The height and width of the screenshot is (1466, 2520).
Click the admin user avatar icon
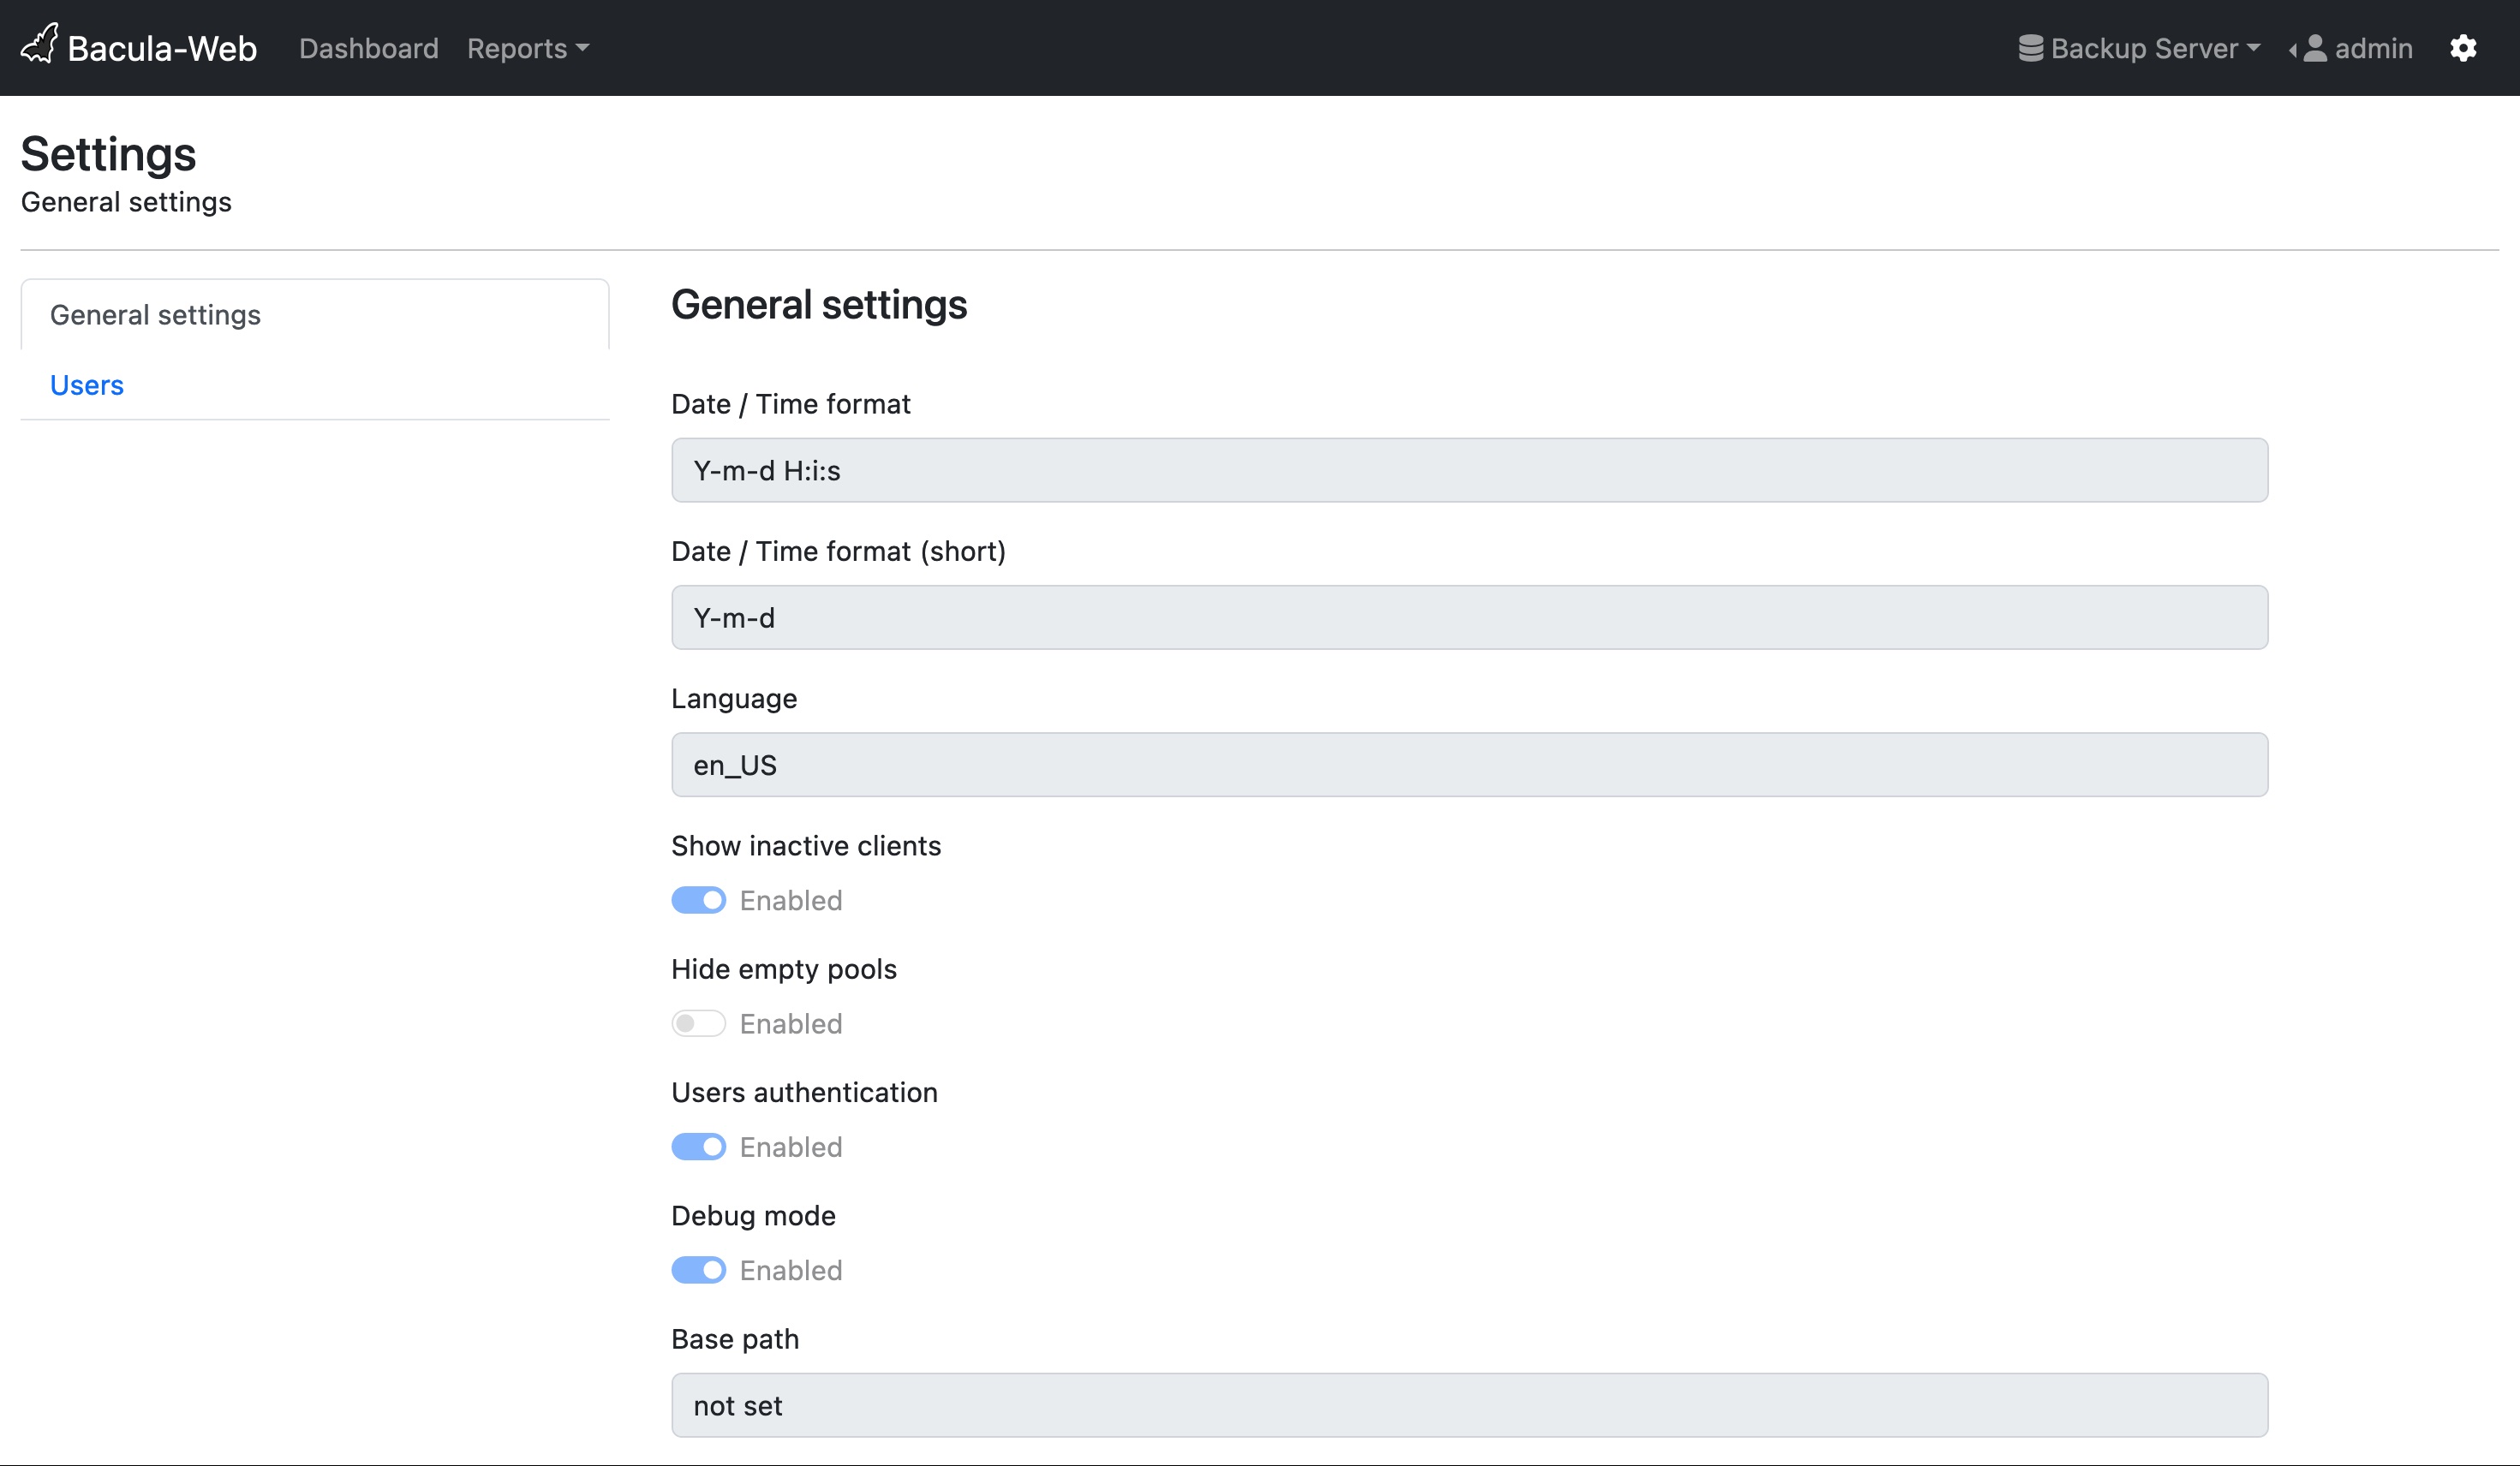pos(2315,48)
